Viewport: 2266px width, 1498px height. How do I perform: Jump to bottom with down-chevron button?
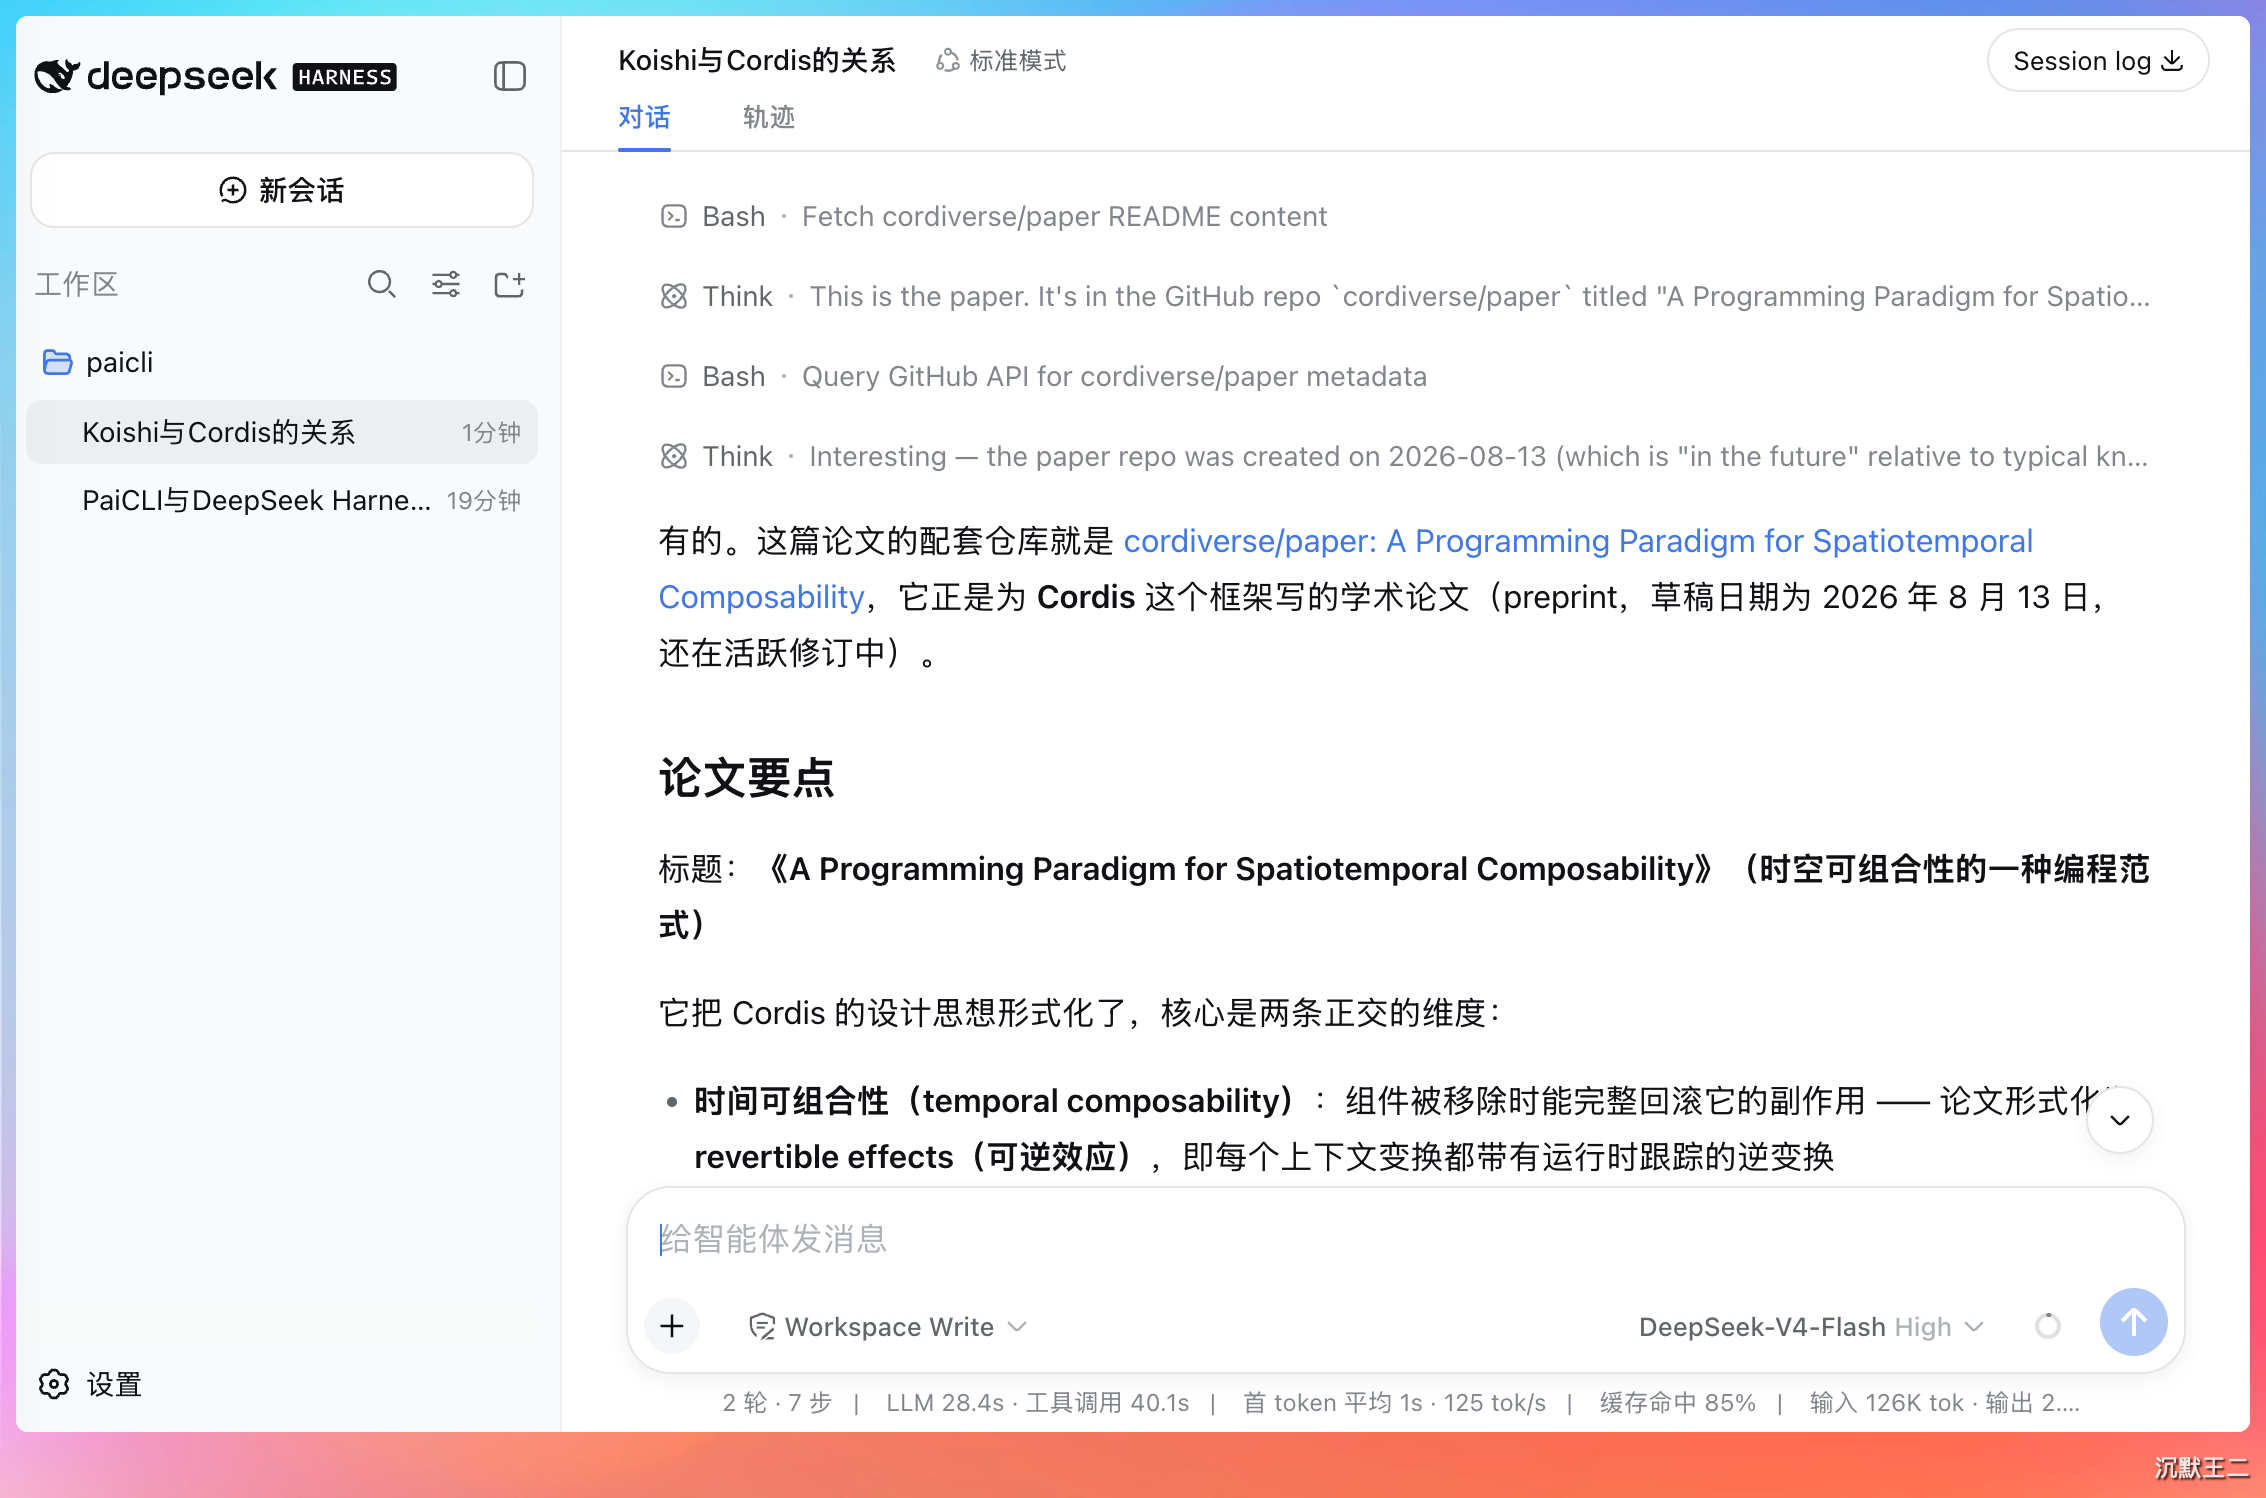(x=2120, y=1120)
